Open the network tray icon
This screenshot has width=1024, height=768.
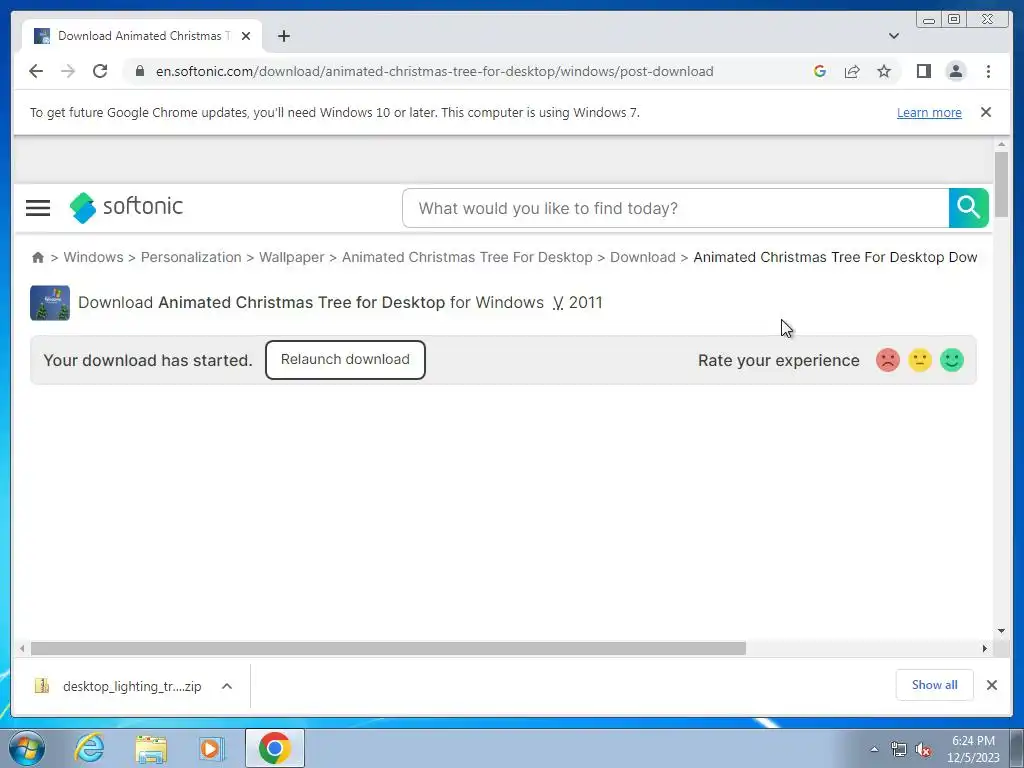(899, 749)
